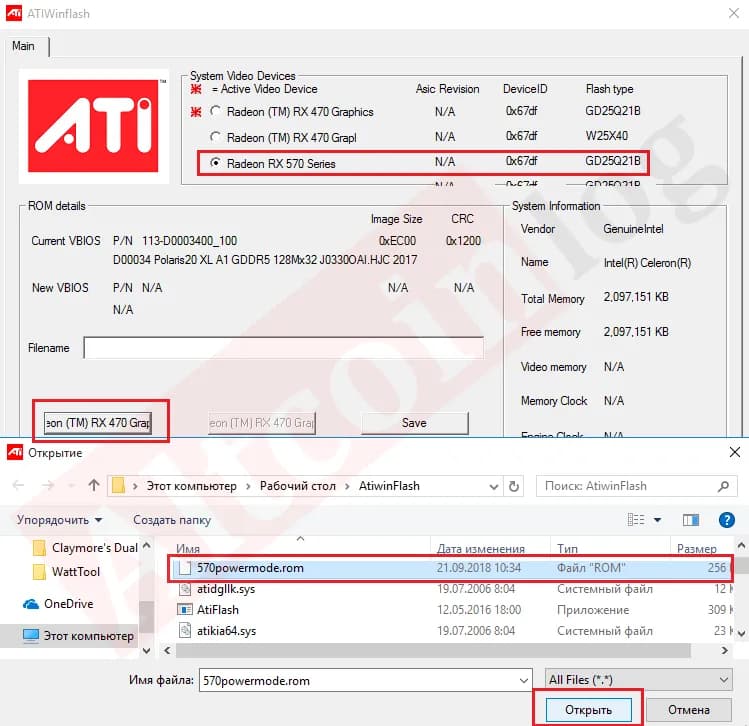Viewport: 749px width, 726px height.
Task: Click the Этот компьютер monitor icon
Action: click(x=31, y=636)
